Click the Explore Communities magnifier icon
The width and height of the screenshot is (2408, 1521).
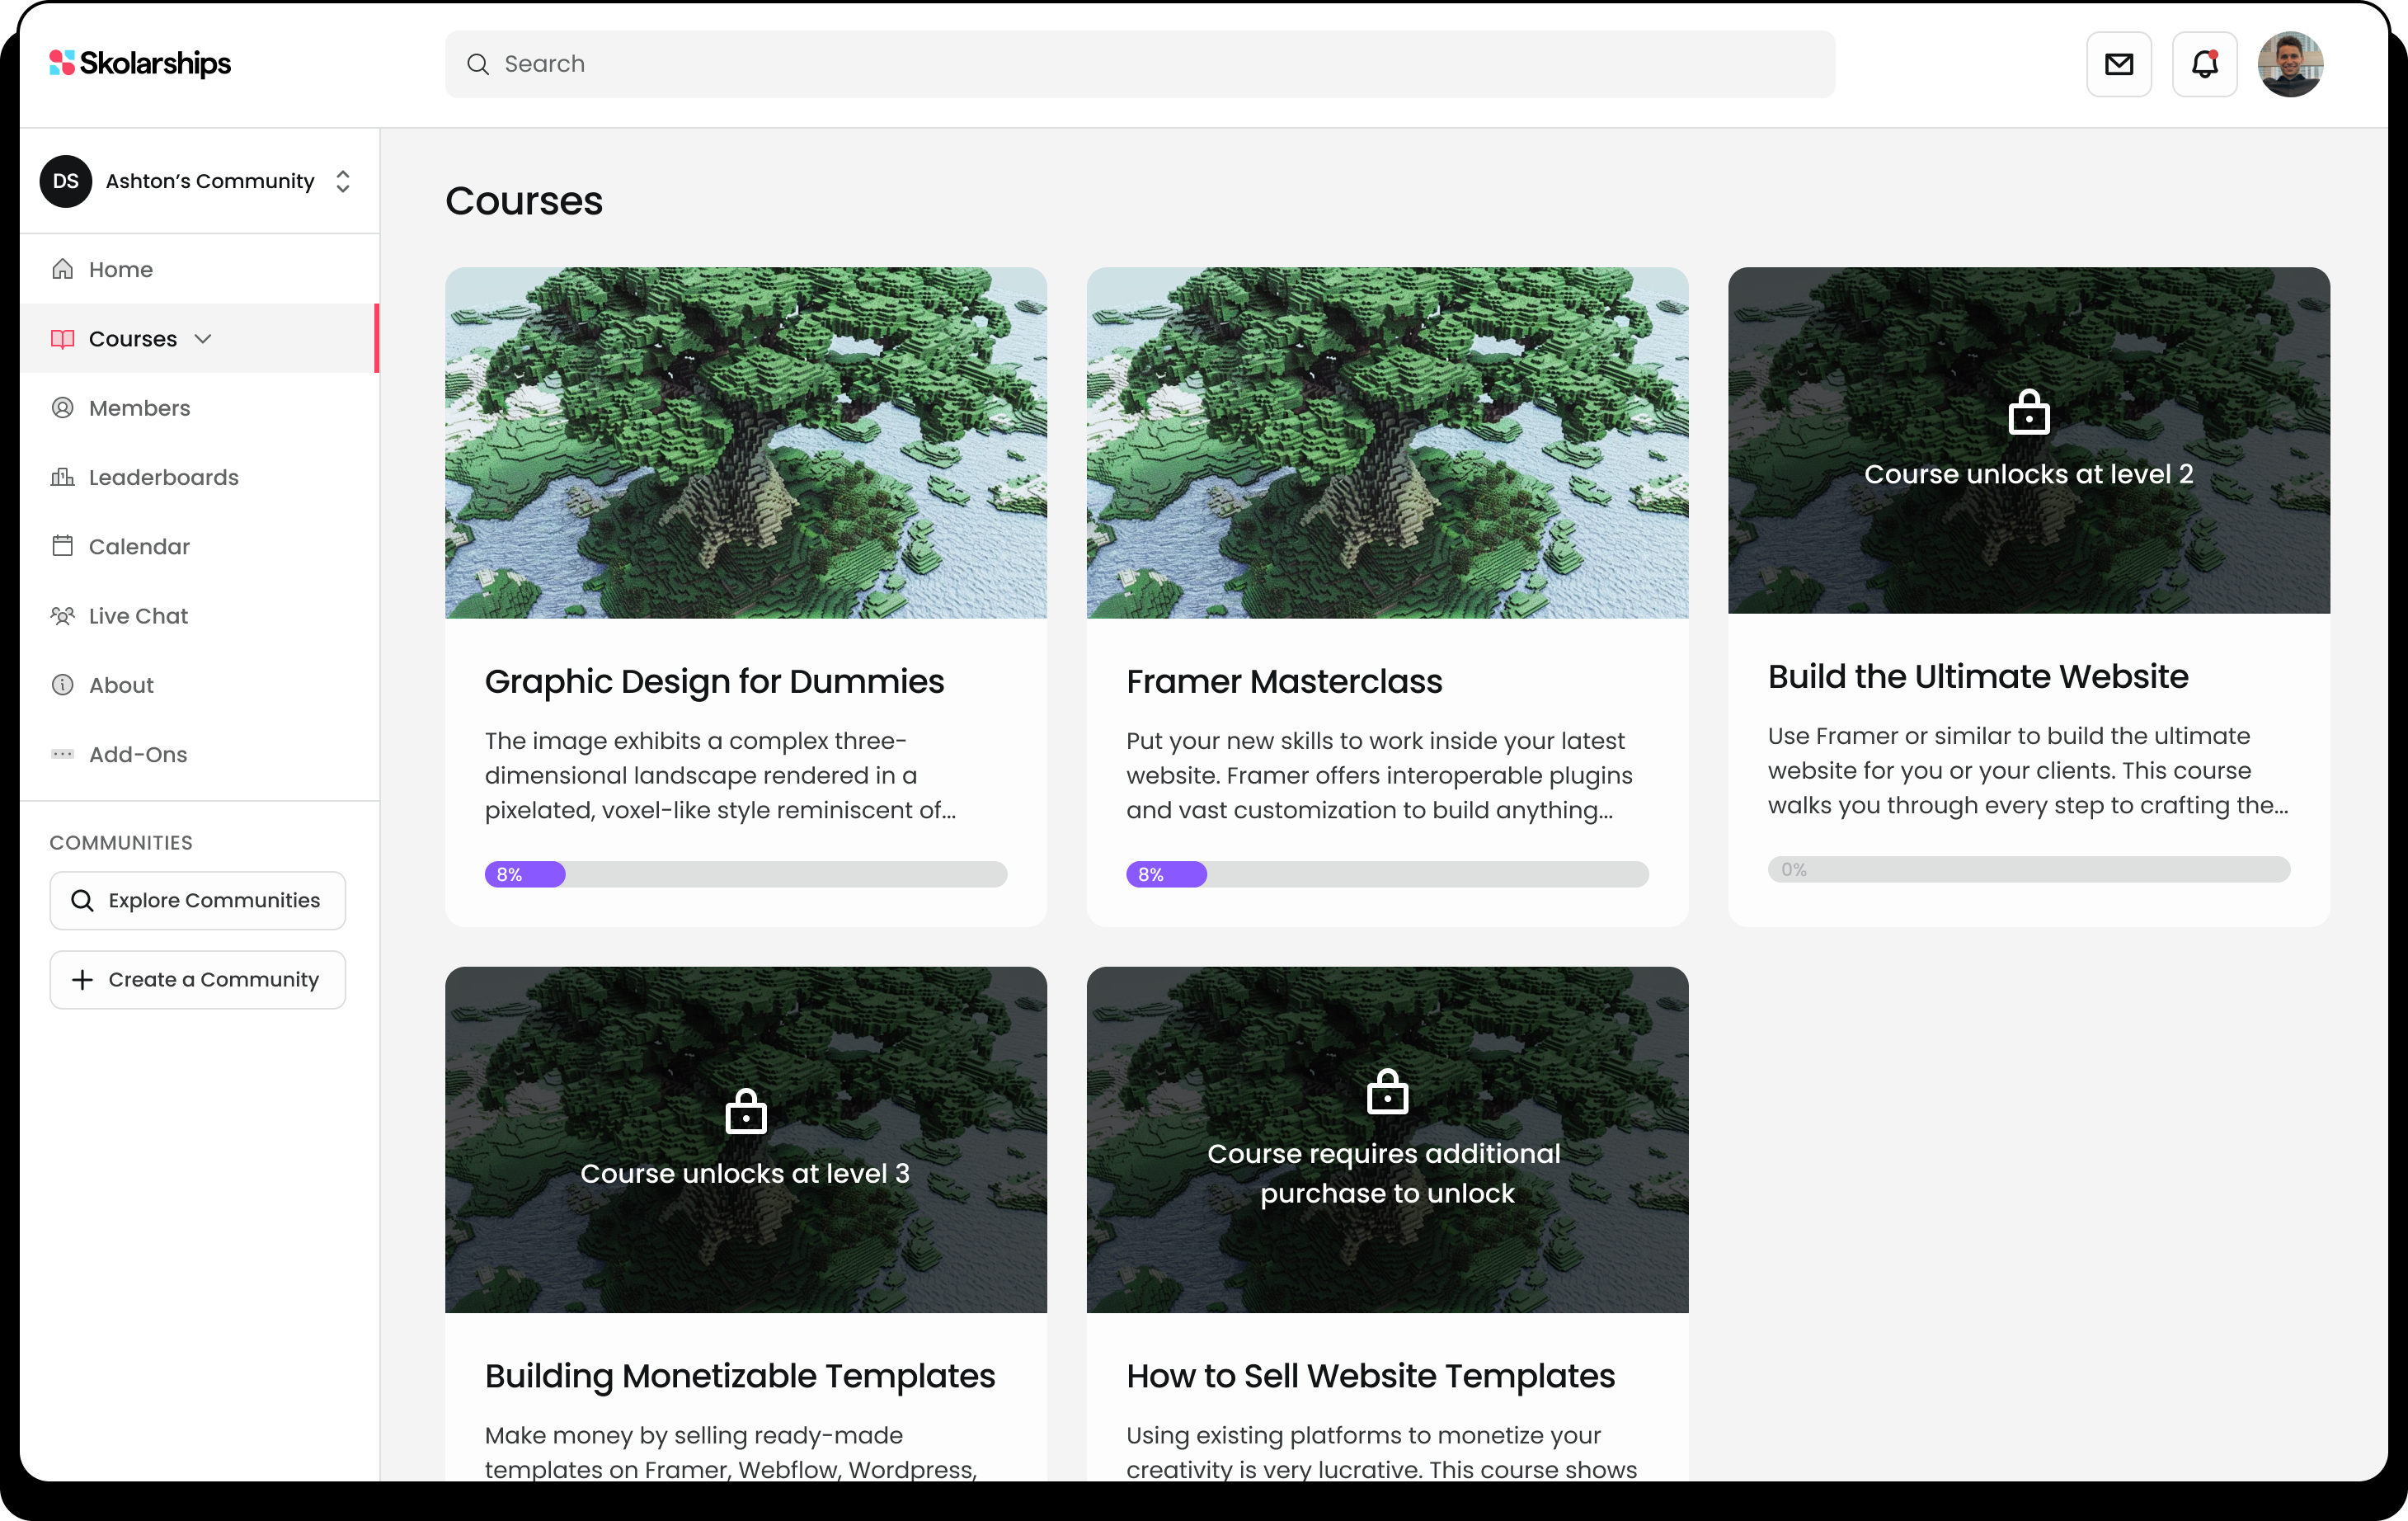click(83, 900)
